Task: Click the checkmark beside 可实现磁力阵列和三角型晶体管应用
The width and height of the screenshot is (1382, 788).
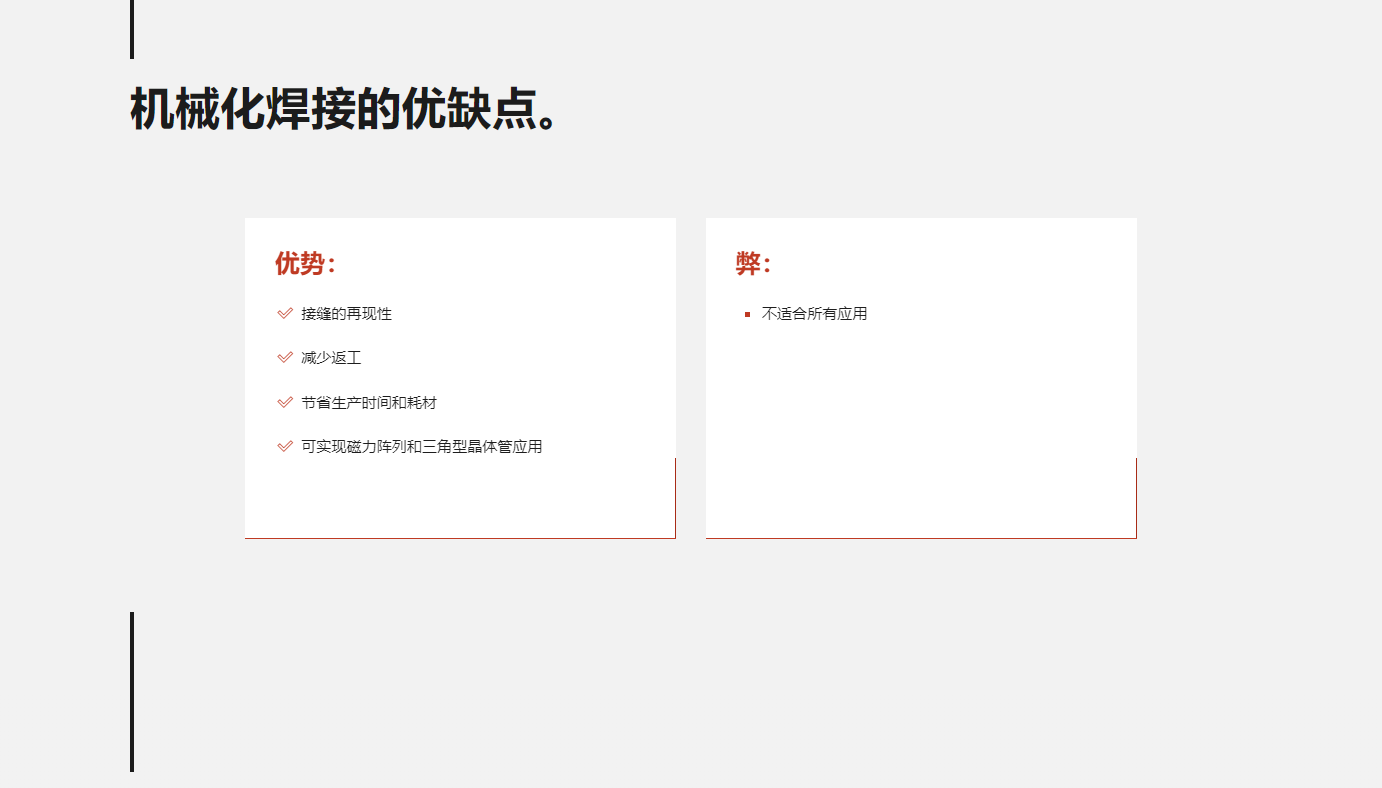Action: [x=285, y=447]
